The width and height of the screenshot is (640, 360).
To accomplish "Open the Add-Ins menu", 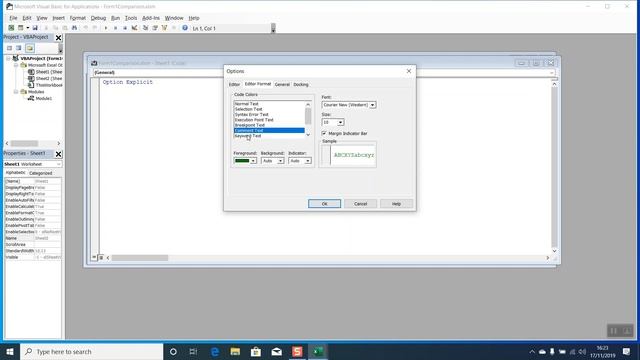I will click(151, 18).
